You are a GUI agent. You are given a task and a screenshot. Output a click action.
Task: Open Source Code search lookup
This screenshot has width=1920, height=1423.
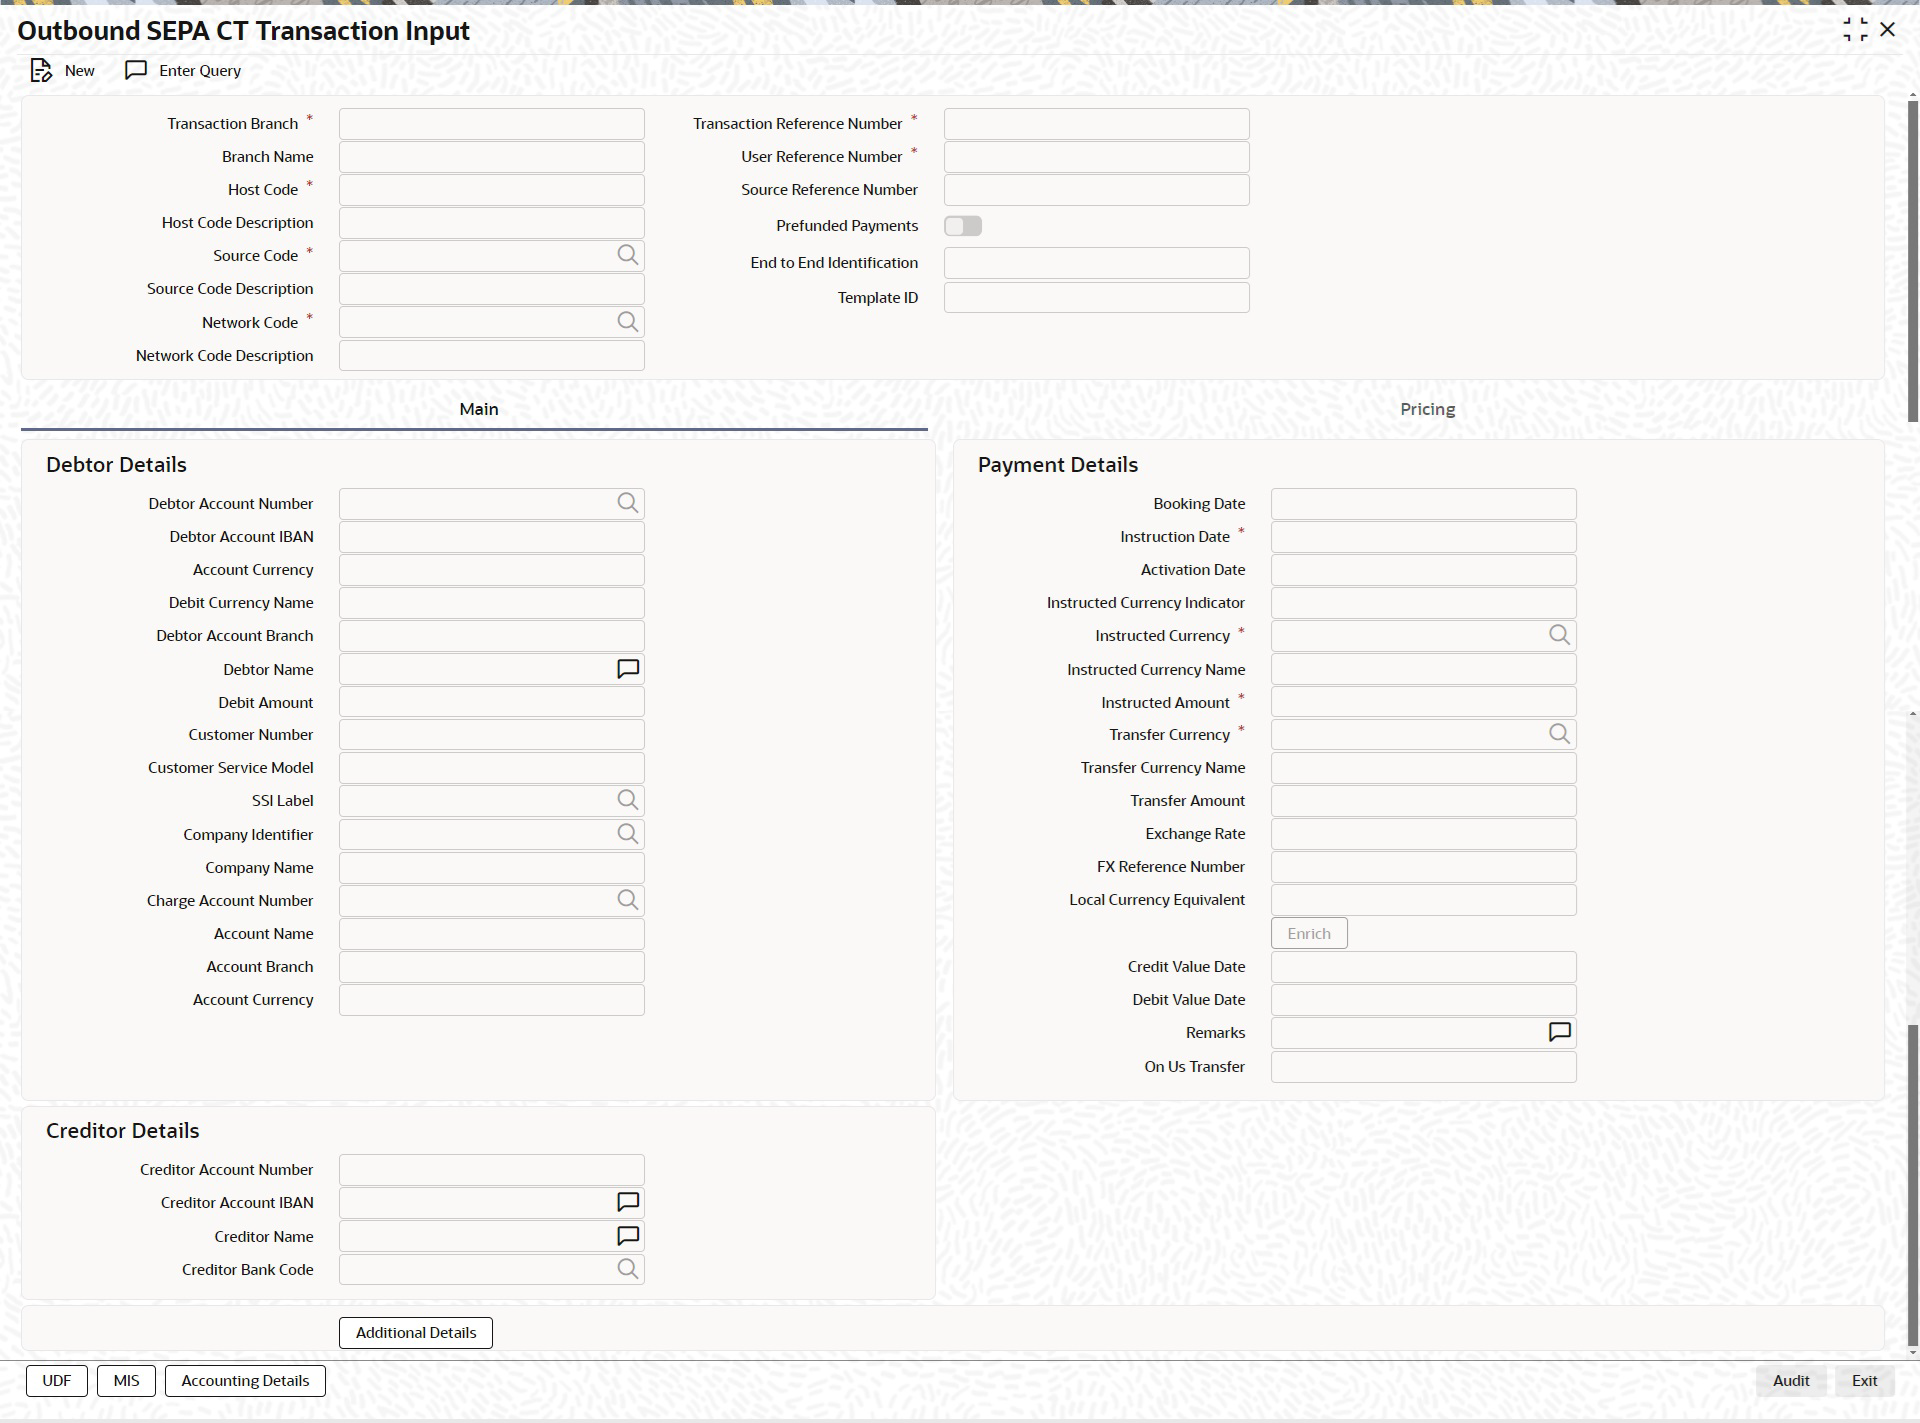point(627,256)
